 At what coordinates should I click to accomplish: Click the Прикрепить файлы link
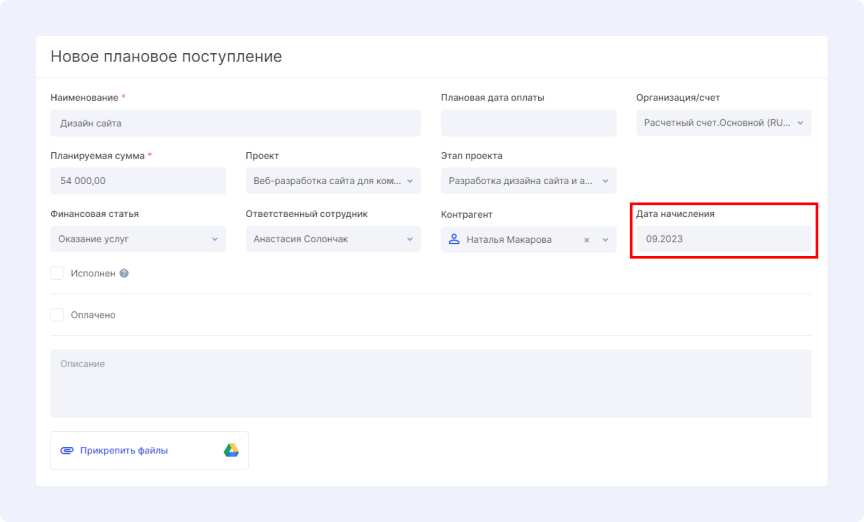124,450
